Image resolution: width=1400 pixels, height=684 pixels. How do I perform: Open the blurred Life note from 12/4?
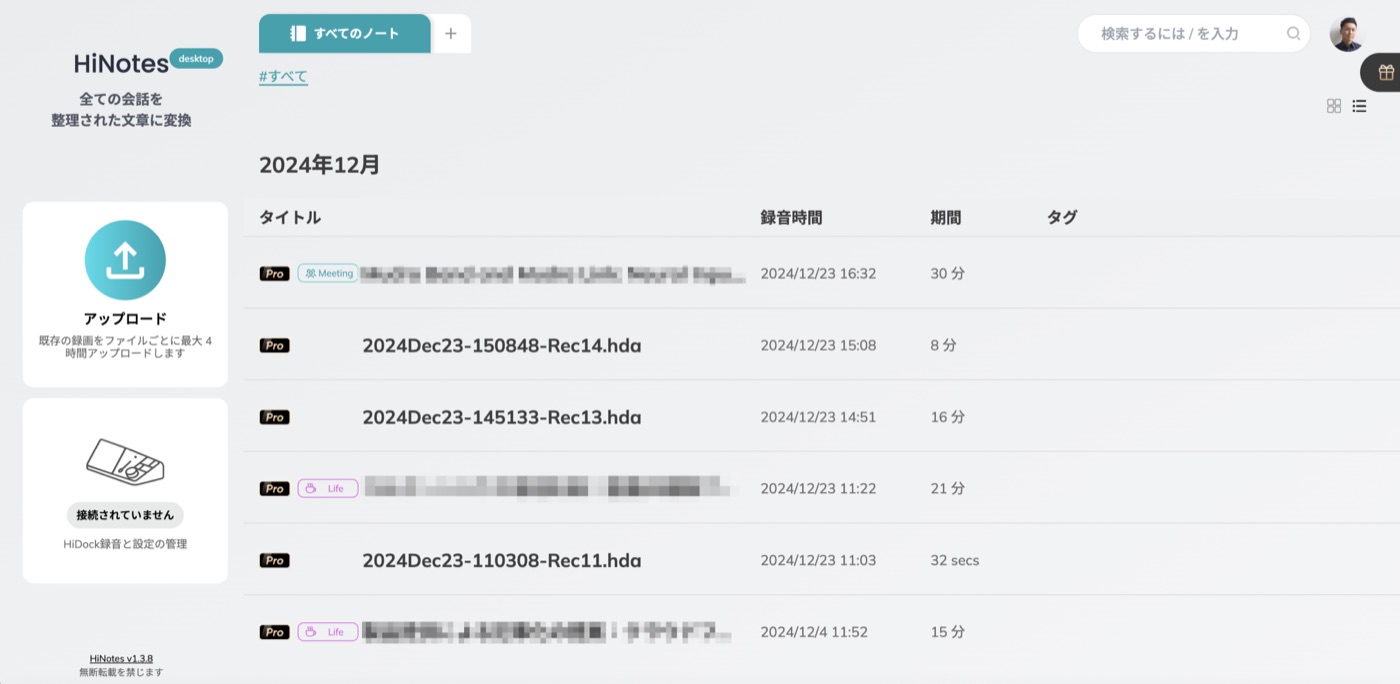(546, 632)
